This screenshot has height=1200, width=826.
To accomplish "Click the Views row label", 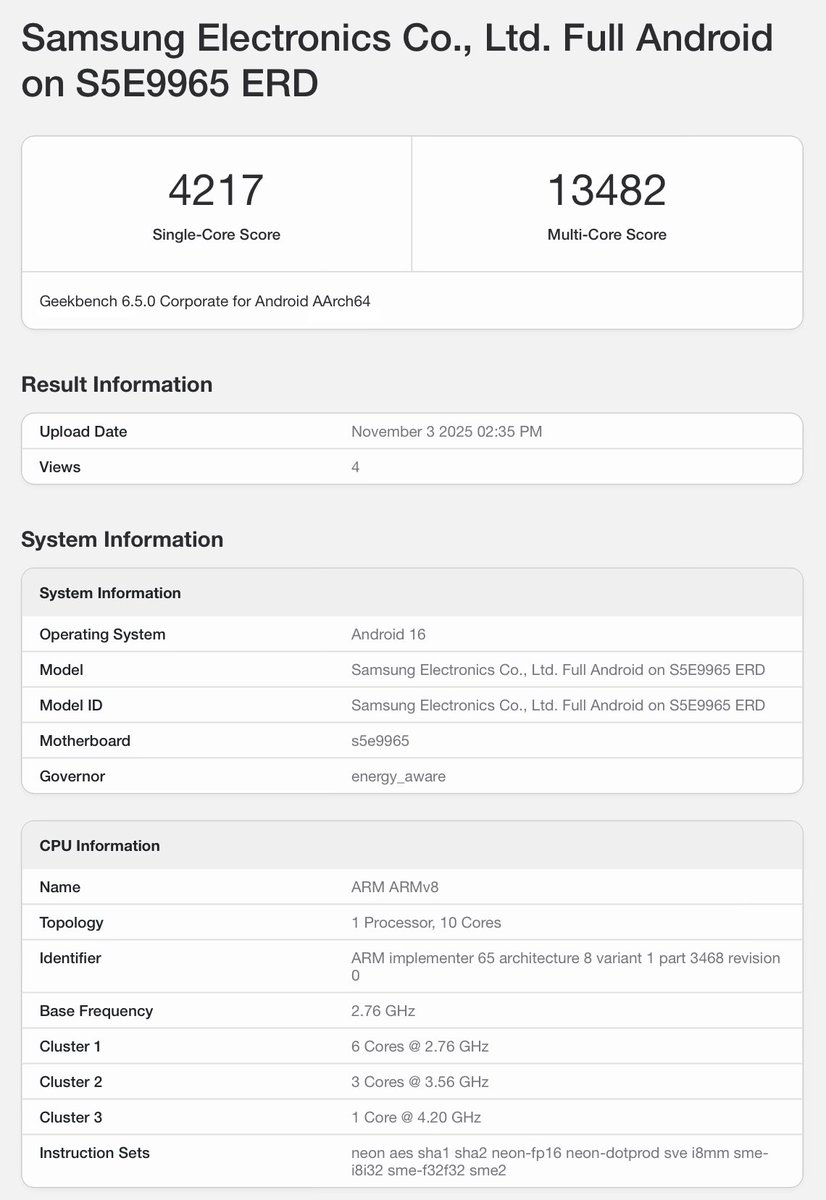I will pyautogui.click(x=60, y=467).
